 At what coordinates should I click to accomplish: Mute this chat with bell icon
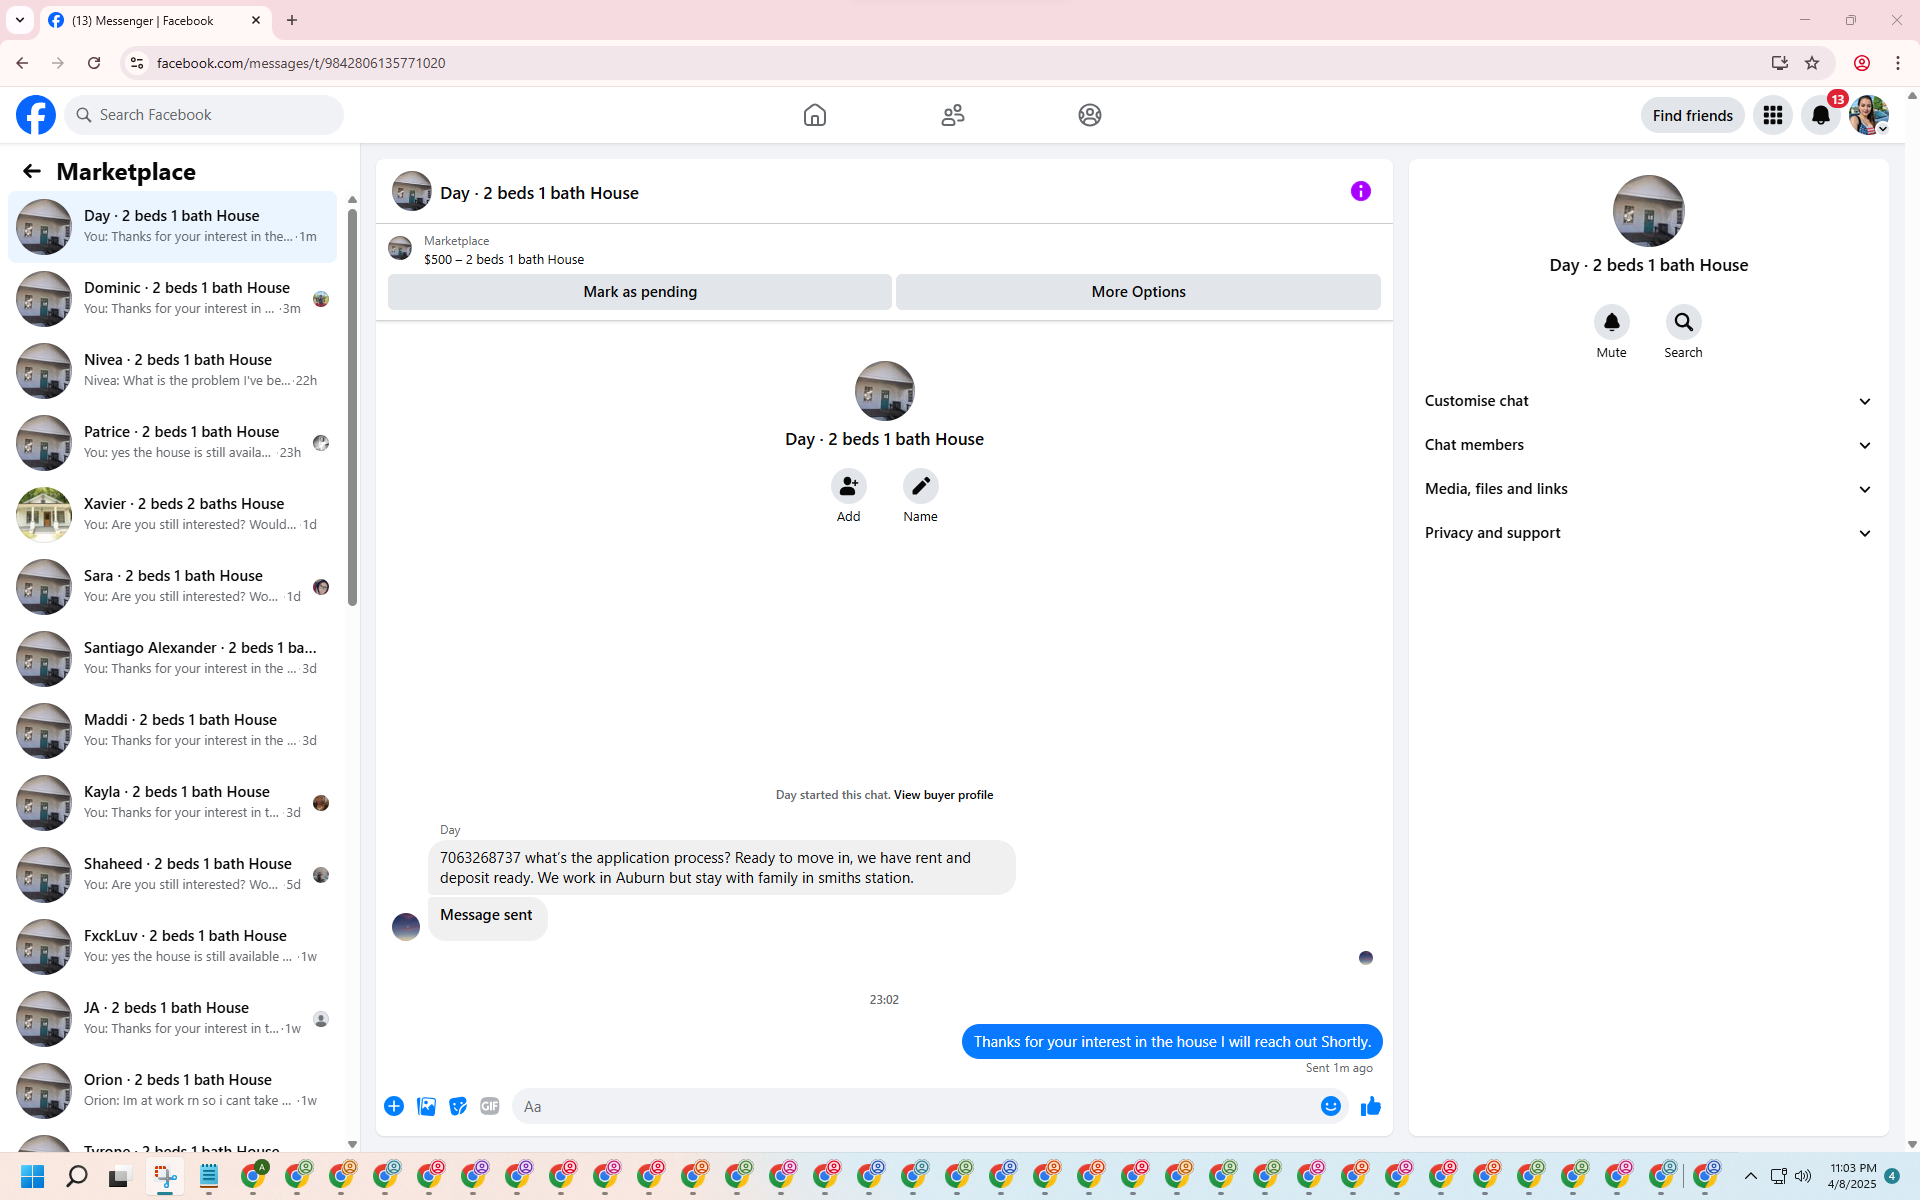coord(1611,322)
